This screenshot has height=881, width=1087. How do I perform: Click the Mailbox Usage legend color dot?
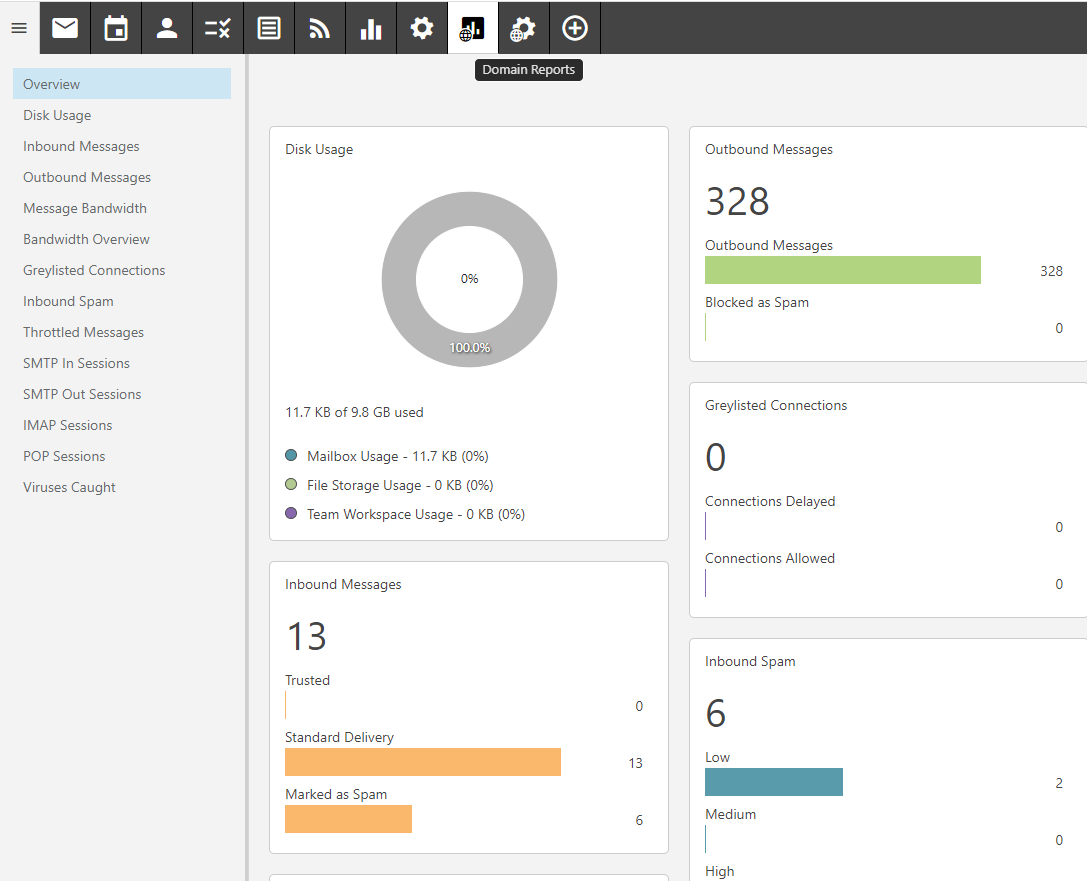(x=291, y=456)
